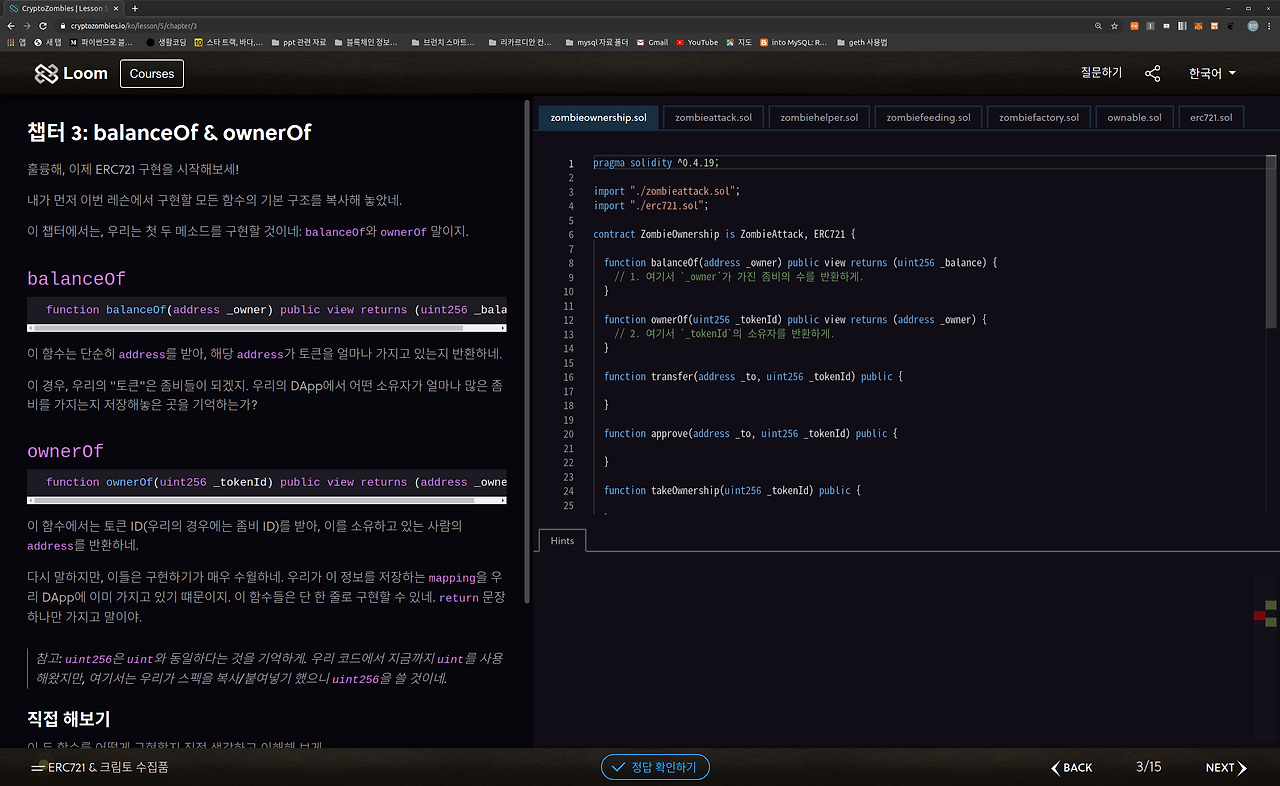Screen dimensions: 1280x786
Task: Expand the 브런치 스마트 bookmark folder
Action: 441,42
